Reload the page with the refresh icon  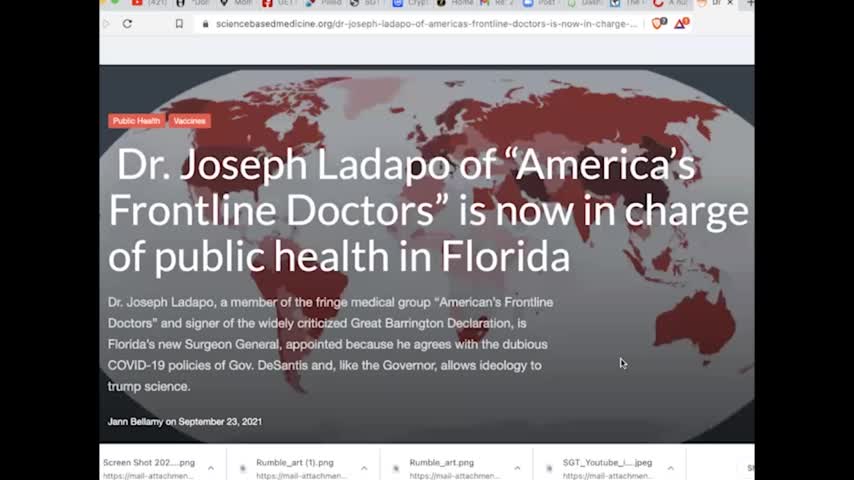[x=127, y=24]
